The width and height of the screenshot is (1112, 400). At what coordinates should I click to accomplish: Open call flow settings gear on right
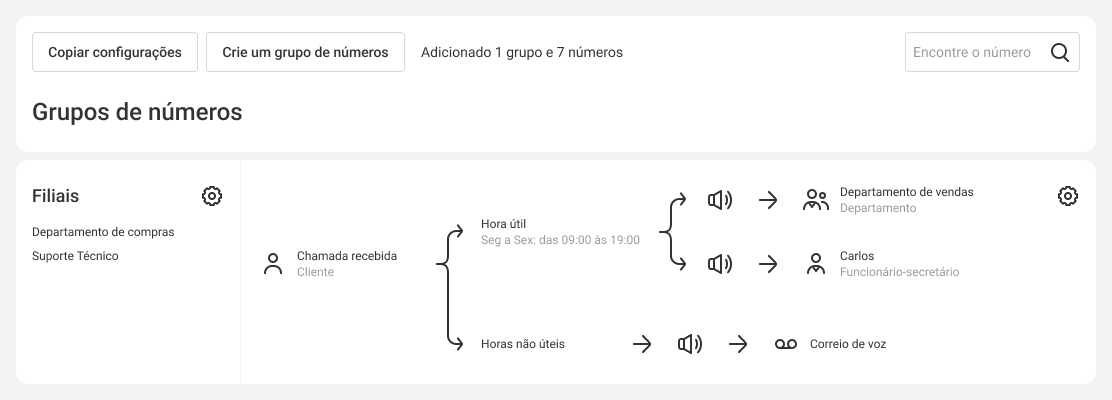point(1068,196)
